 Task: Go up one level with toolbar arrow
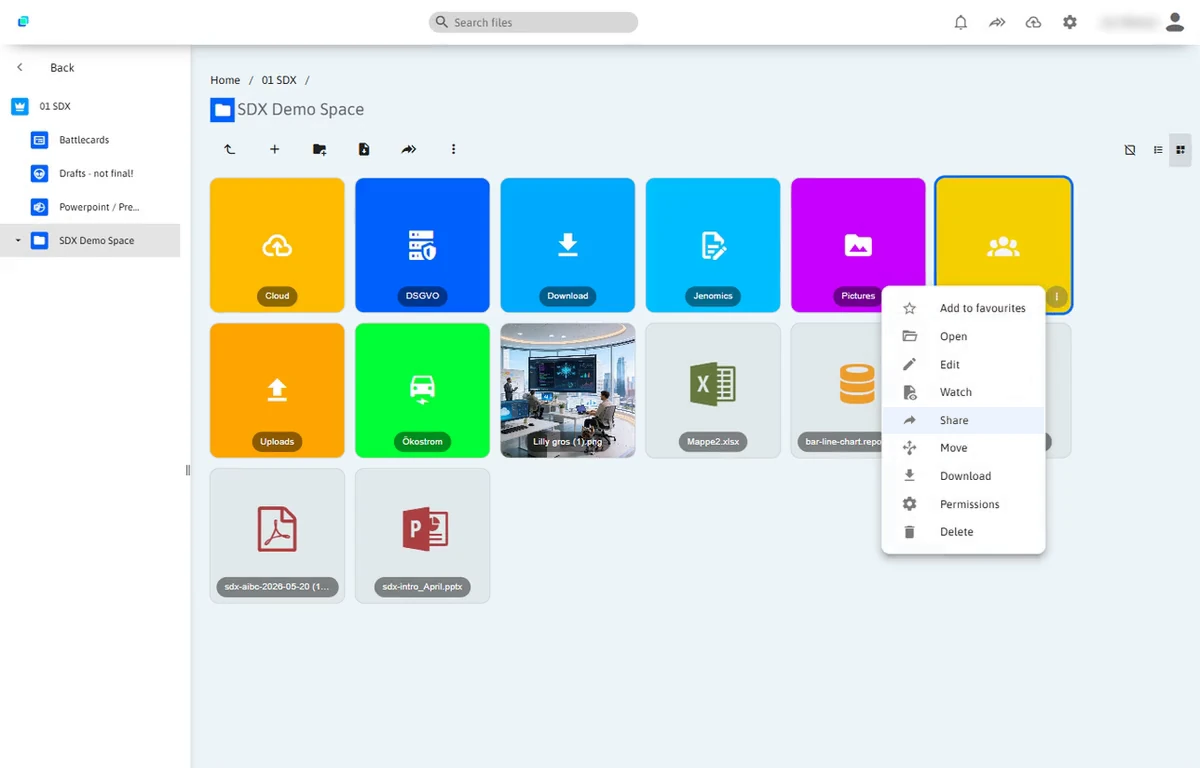(229, 149)
